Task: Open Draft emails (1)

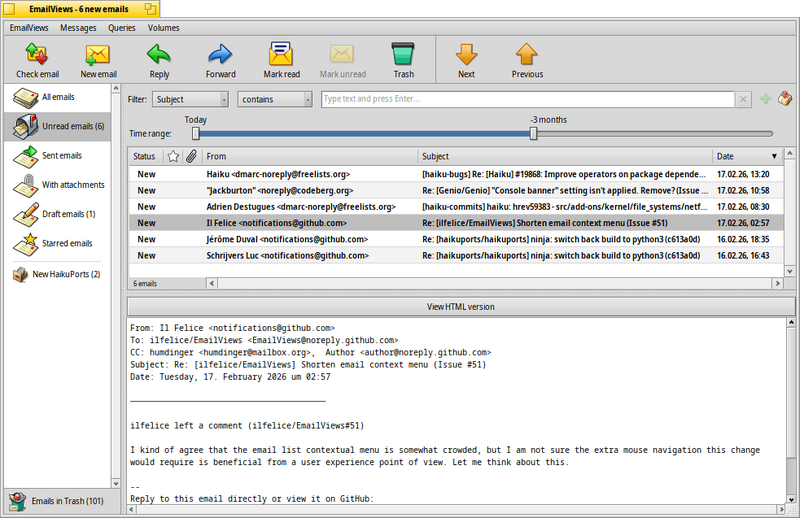Action: pos(58,214)
